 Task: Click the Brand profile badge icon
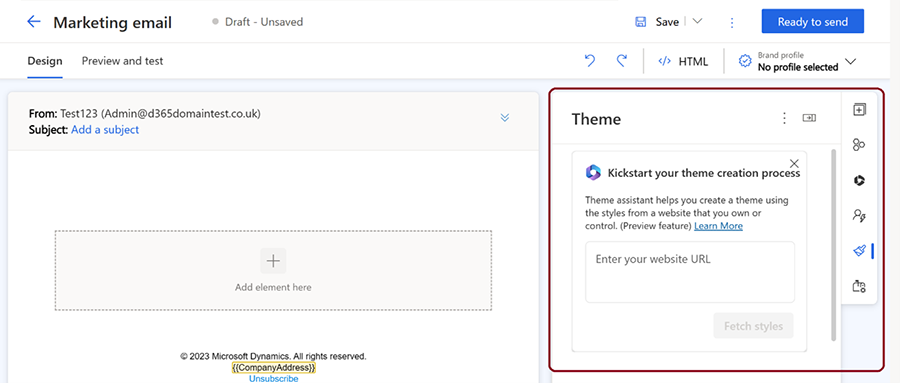(745, 61)
